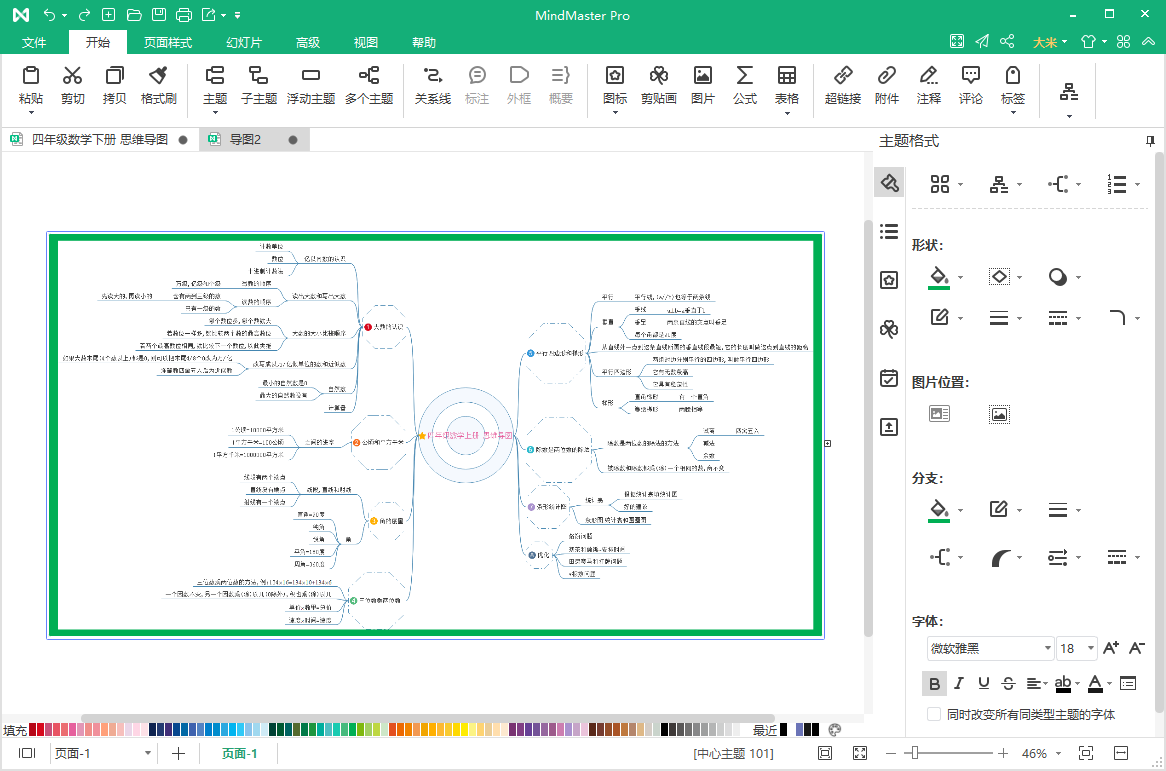Toggle the outline view icon in status bar

click(x=27, y=753)
